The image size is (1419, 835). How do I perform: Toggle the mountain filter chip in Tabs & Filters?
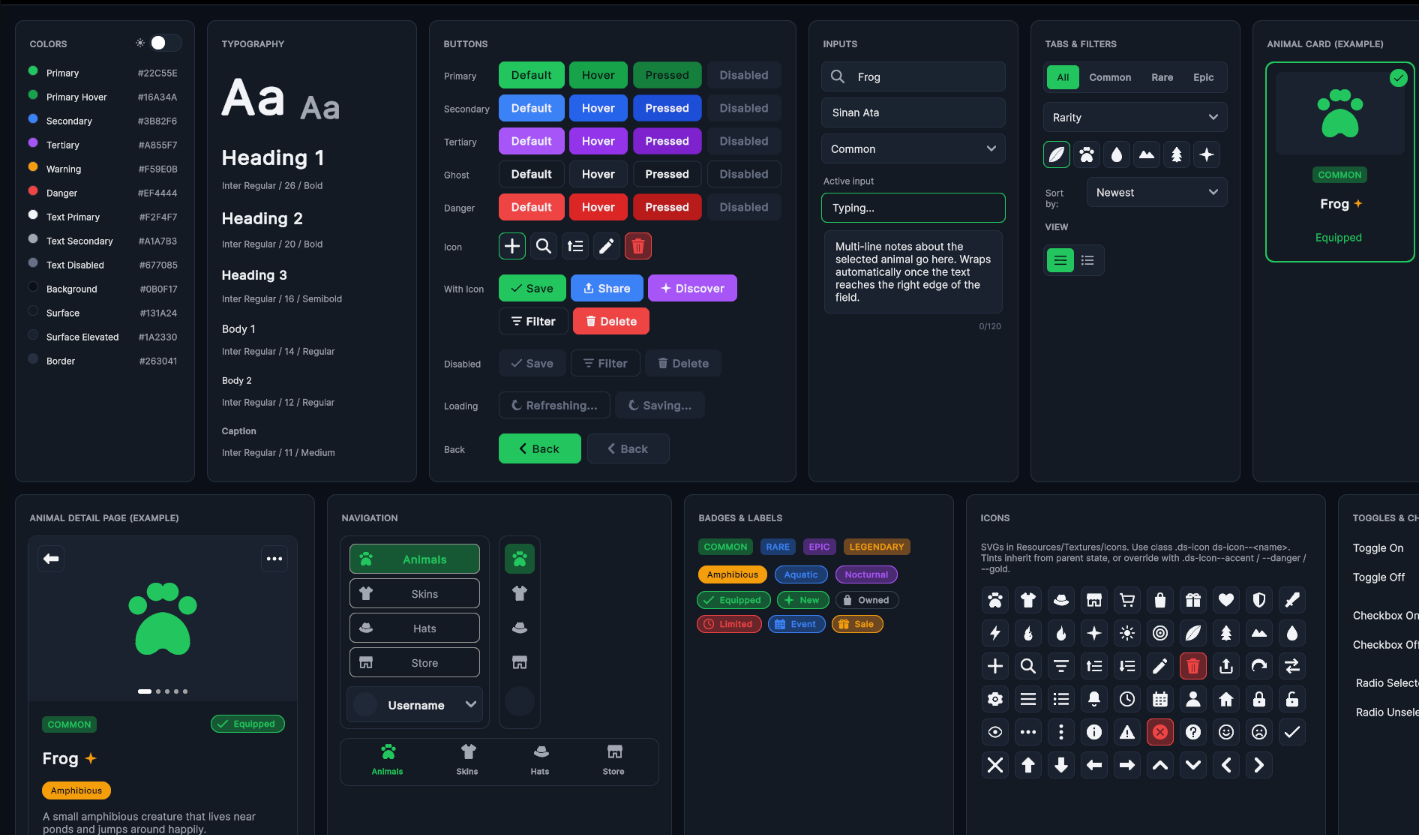(x=1147, y=154)
